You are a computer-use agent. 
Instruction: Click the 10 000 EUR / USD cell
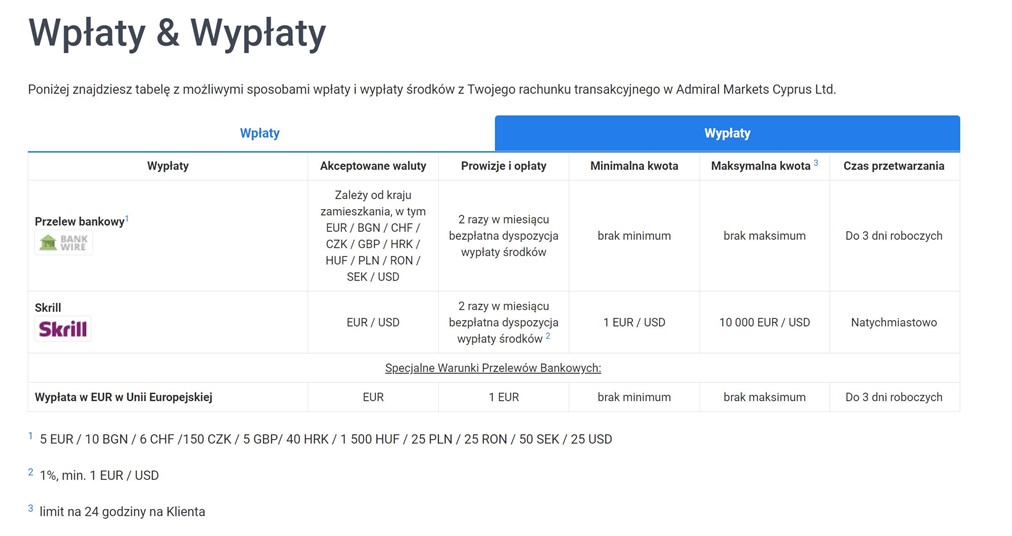click(764, 323)
